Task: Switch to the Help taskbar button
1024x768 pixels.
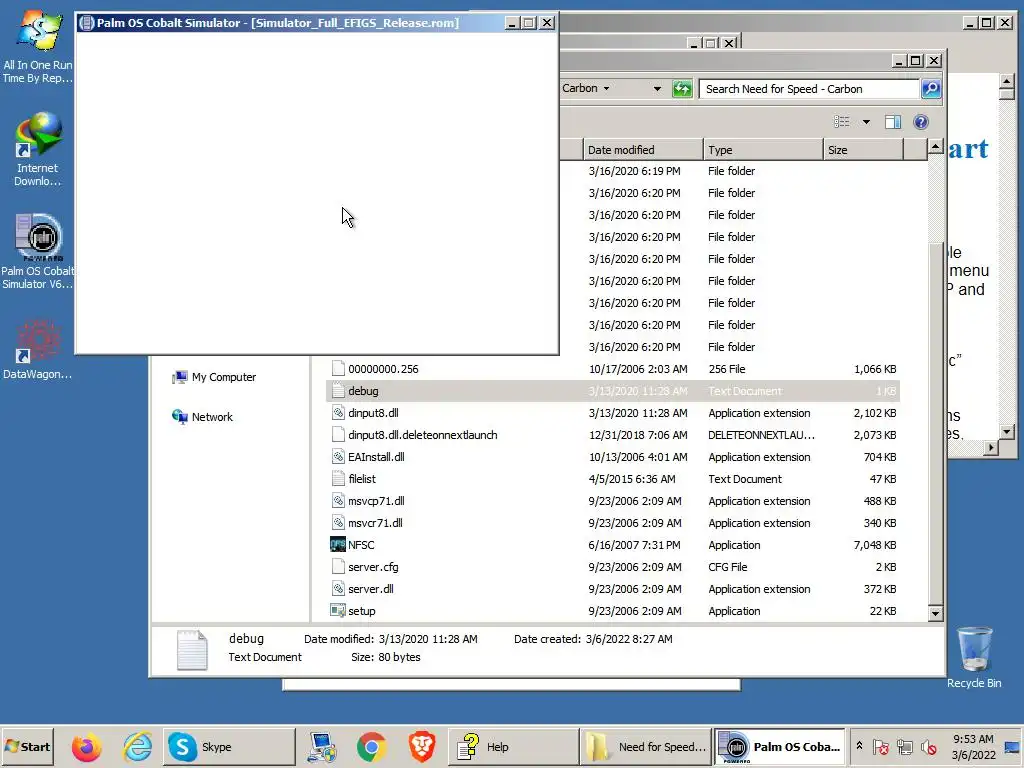Action: 513,746
